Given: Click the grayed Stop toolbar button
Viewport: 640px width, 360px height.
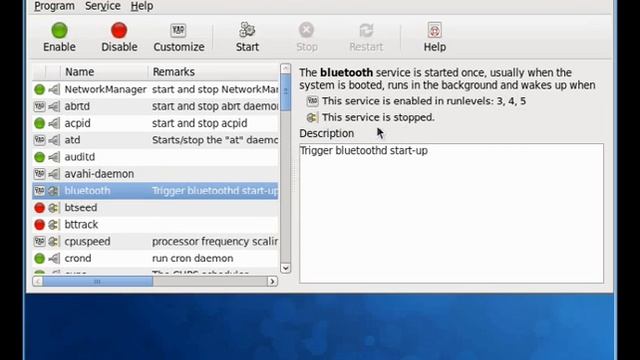Looking at the screenshot, I should (x=307, y=37).
